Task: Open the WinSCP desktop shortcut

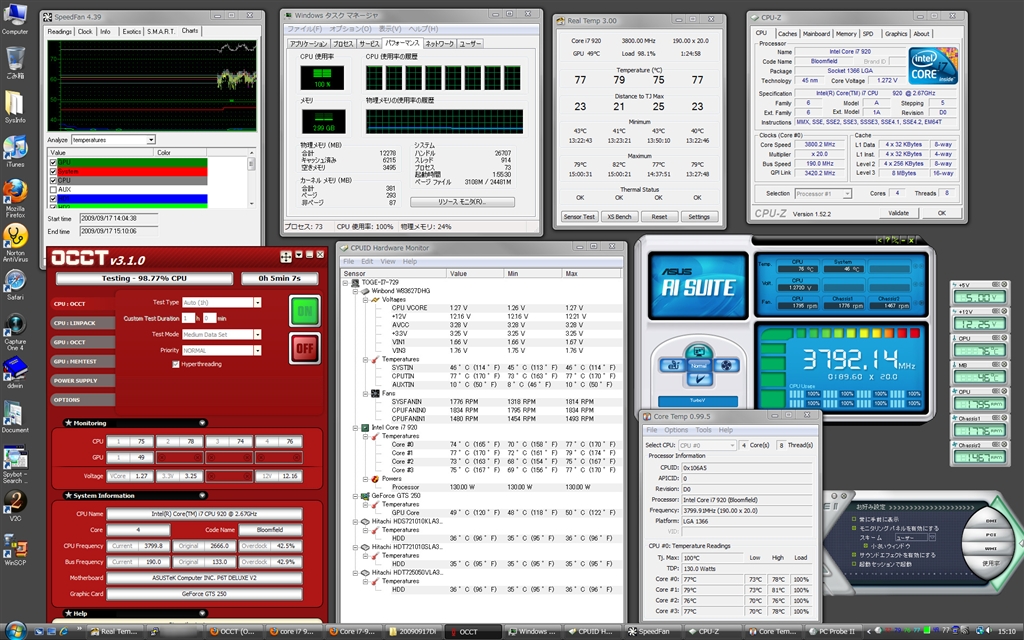Action: (15, 547)
